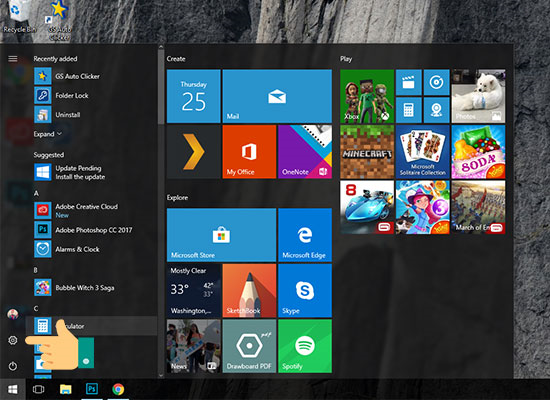Screen dimensions: 550x400
Task: Launch the Skype tile
Action: pos(305,291)
